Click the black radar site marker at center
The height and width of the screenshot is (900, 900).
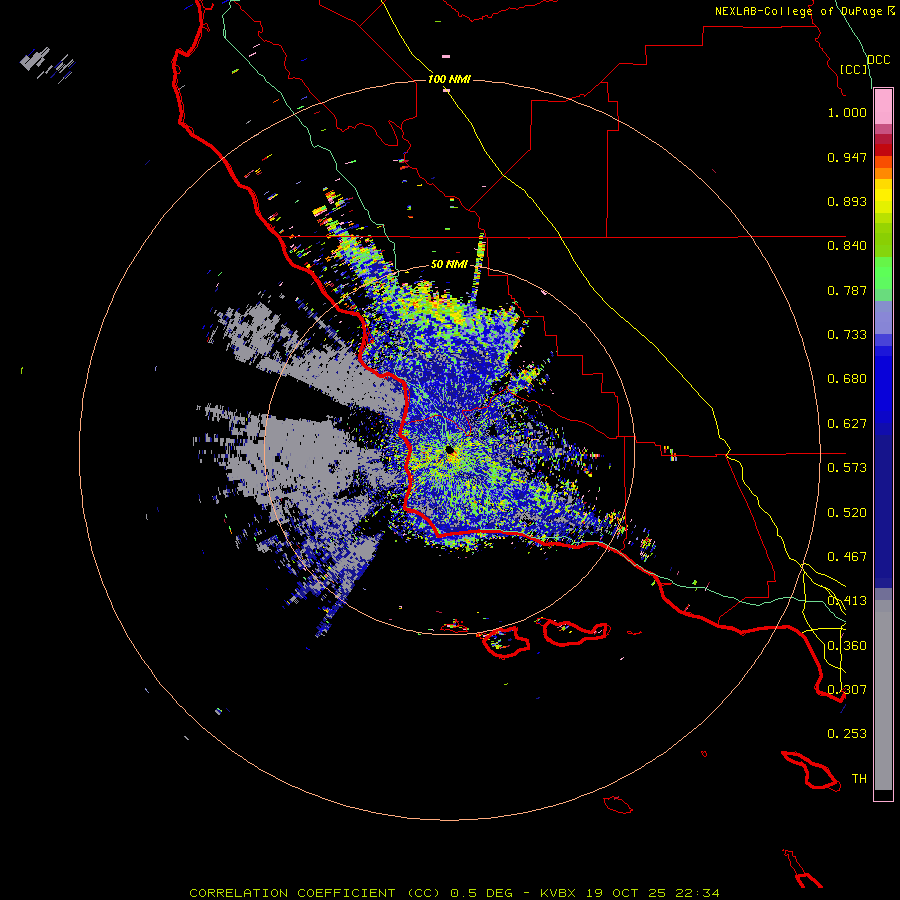point(449,449)
